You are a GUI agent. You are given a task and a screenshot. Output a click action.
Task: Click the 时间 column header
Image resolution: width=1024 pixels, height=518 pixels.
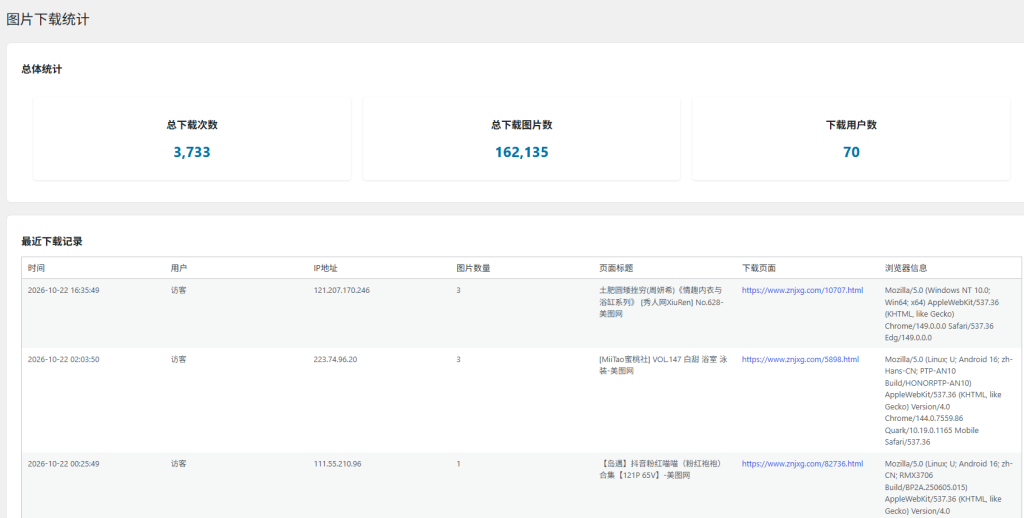point(37,268)
